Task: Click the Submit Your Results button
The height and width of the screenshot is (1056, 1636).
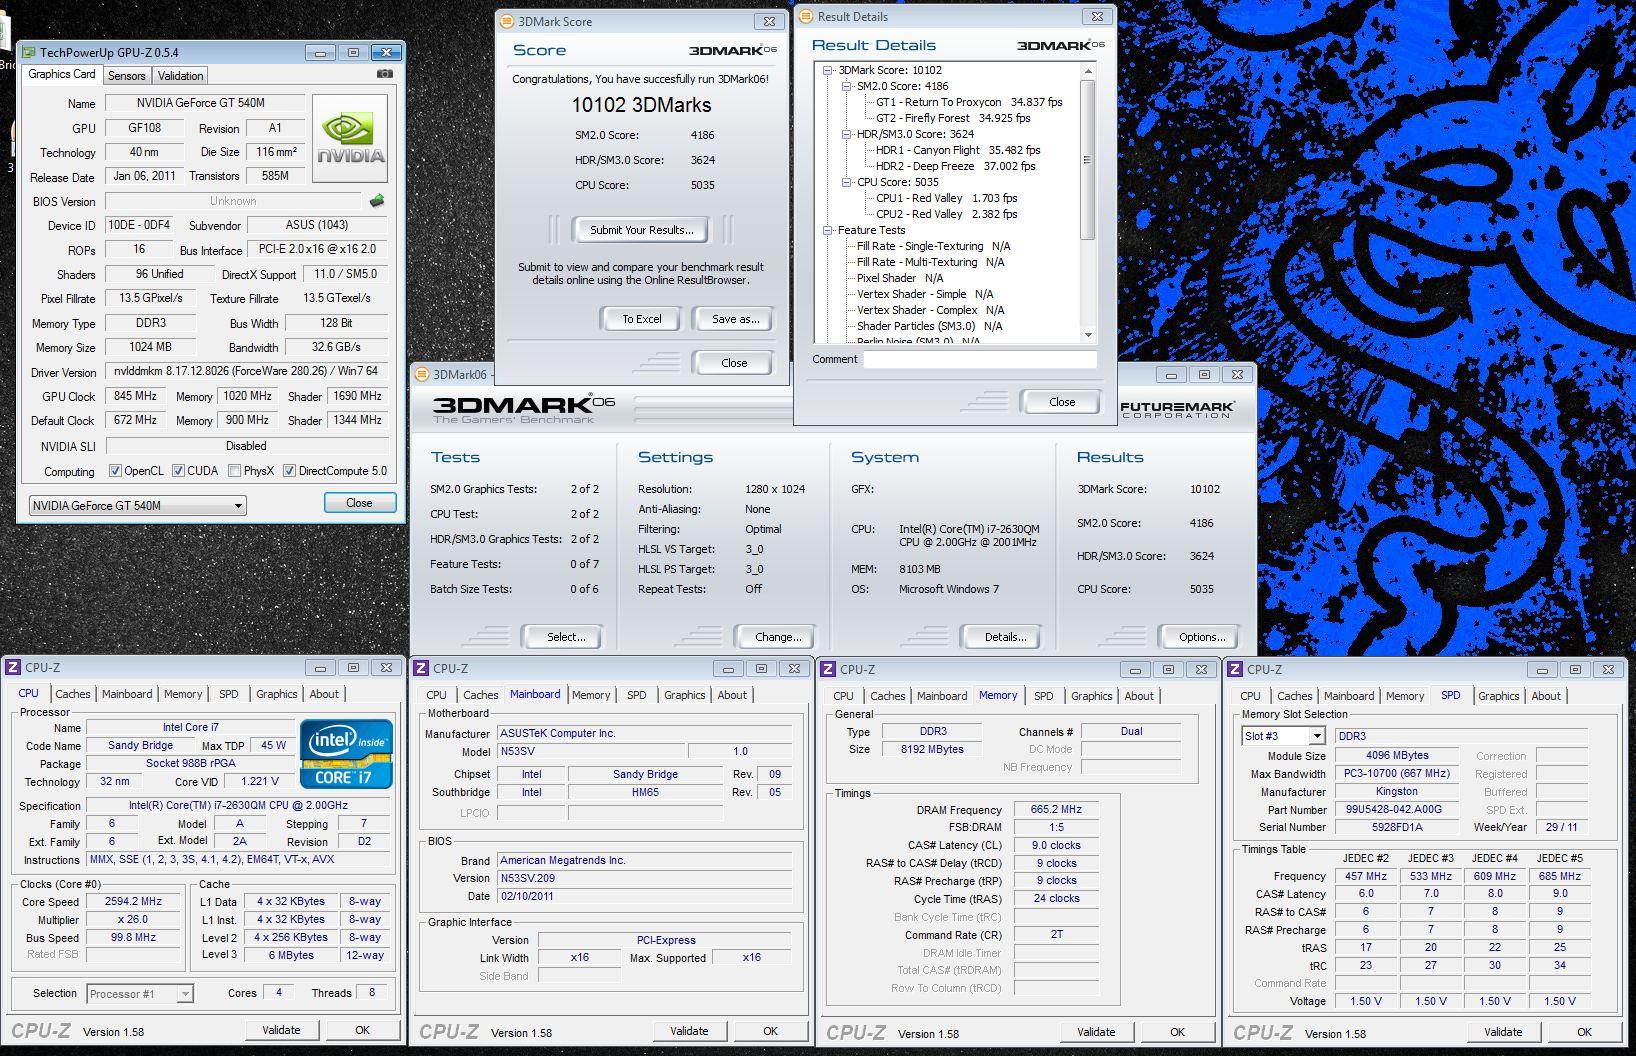Action: [x=641, y=230]
